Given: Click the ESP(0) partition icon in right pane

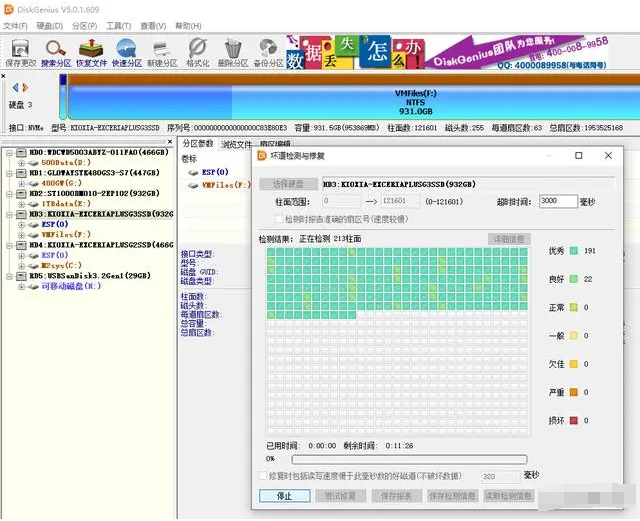Looking at the screenshot, I should pyautogui.click(x=193, y=172).
